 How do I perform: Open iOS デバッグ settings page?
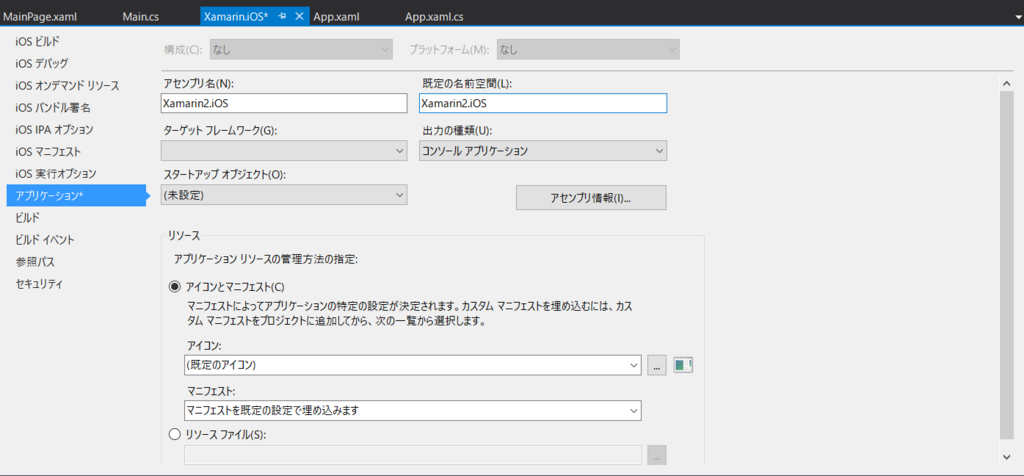pos(42,63)
